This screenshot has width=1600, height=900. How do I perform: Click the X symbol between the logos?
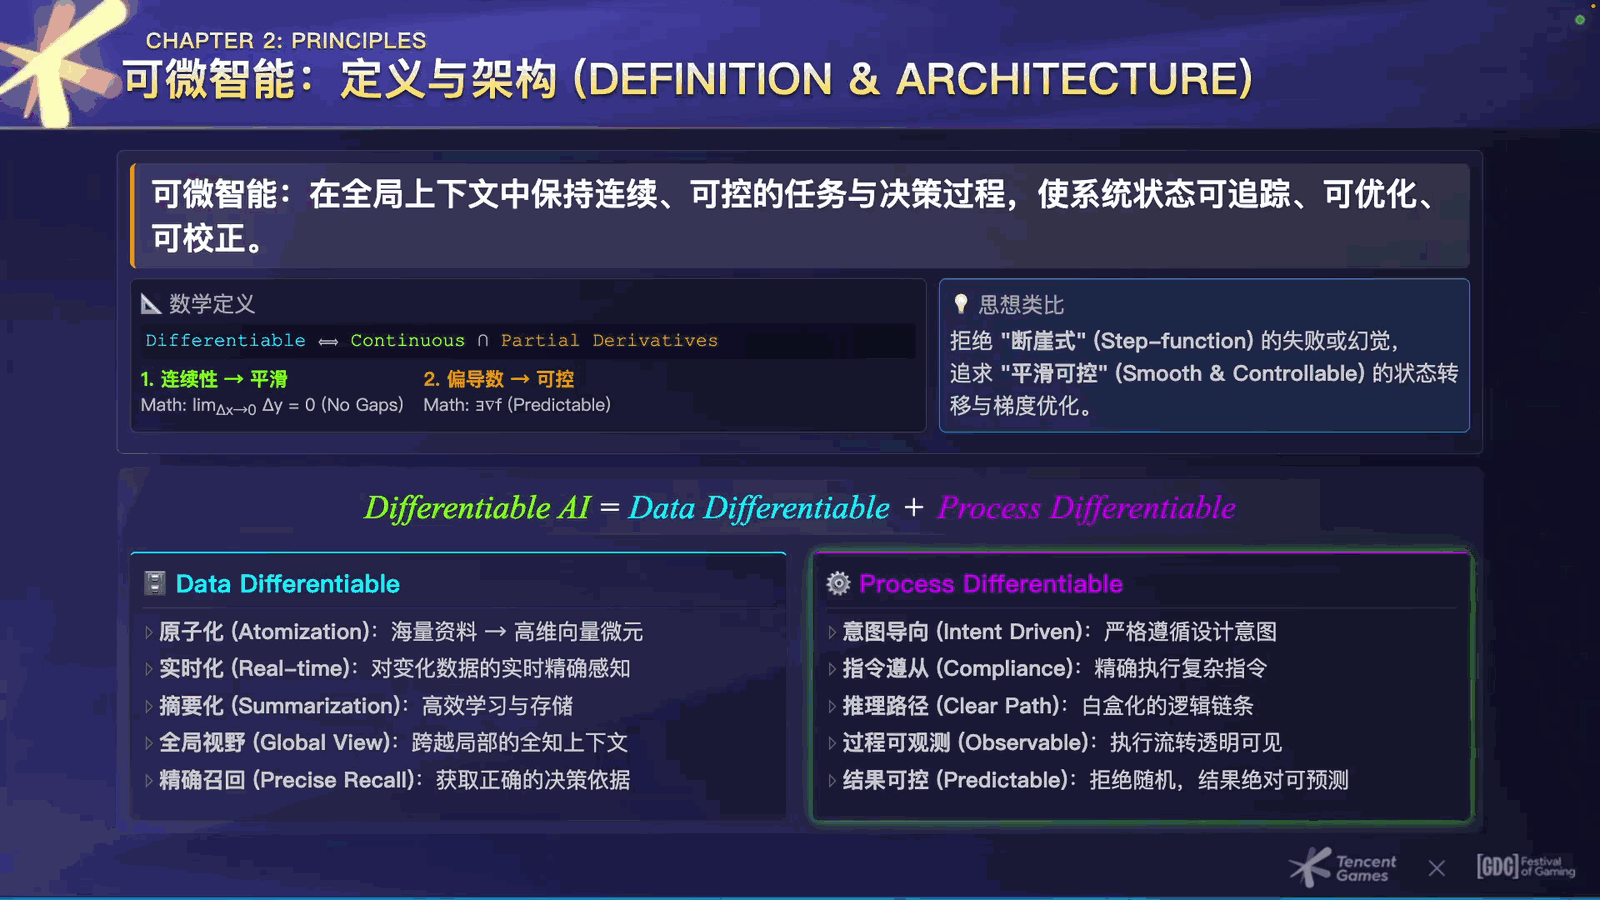1437,868
